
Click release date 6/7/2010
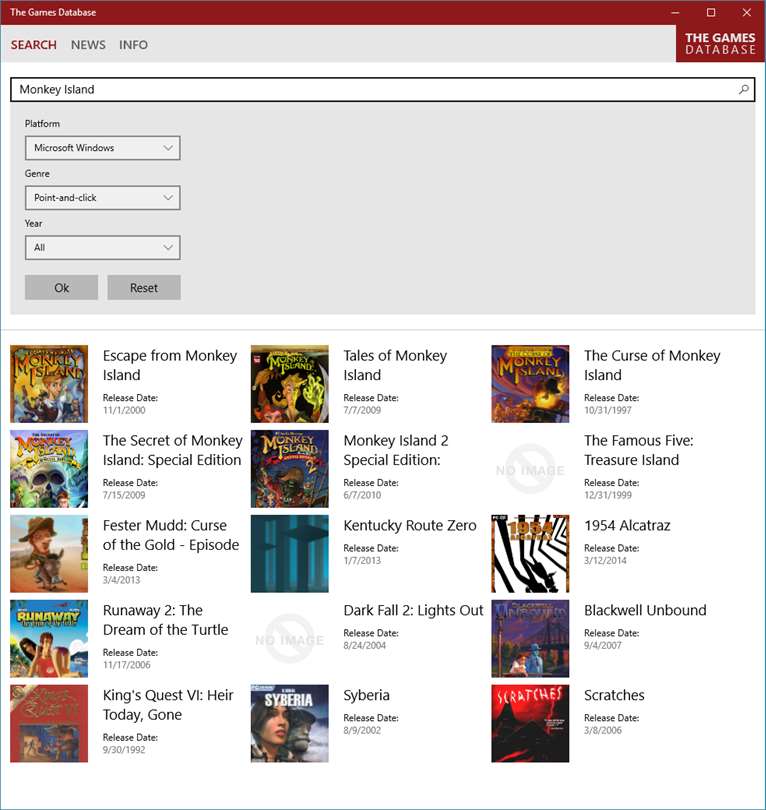tap(362, 495)
